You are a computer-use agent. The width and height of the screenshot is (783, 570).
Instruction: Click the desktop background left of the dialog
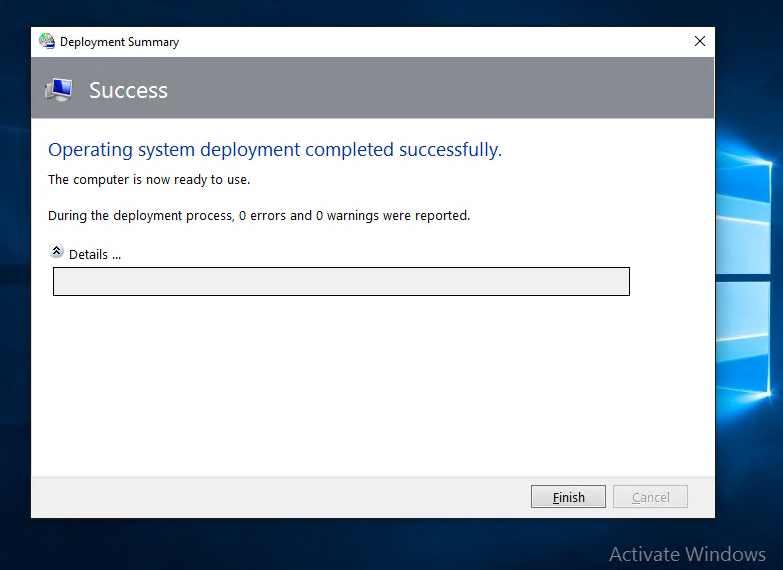(x=14, y=300)
